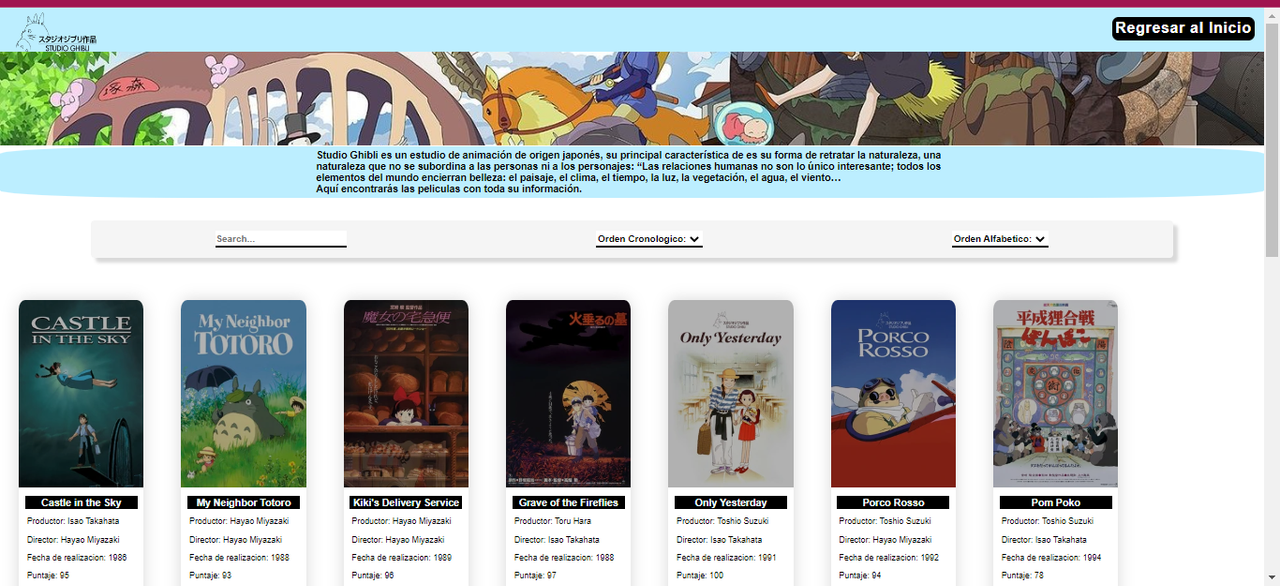Image resolution: width=1280 pixels, height=586 pixels.
Task: Open the Orden Cronologico dropdown
Action: [649, 239]
